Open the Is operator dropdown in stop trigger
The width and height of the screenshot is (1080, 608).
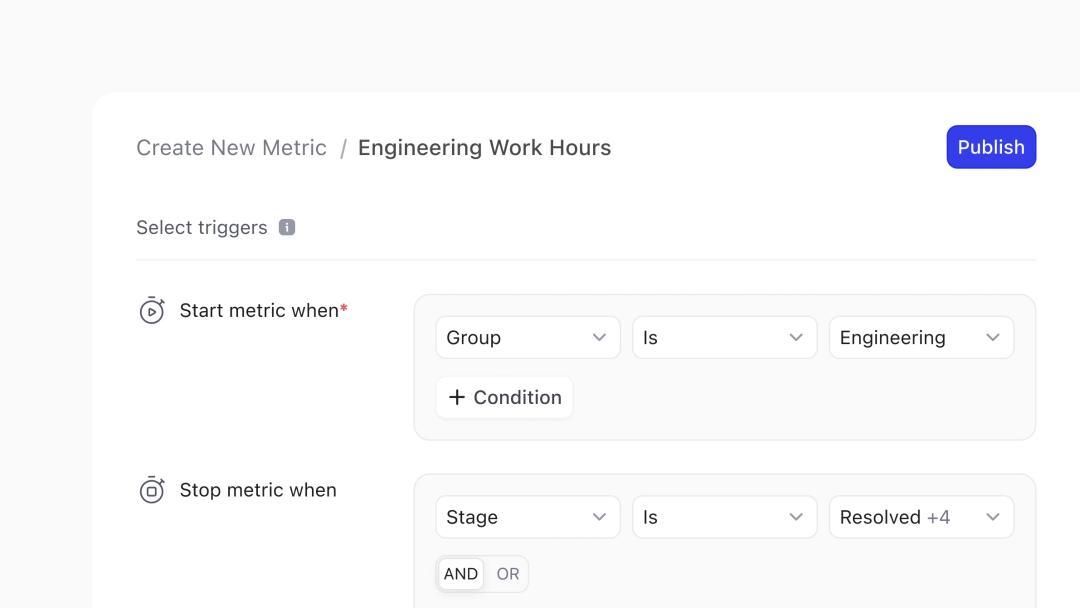(724, 517)
